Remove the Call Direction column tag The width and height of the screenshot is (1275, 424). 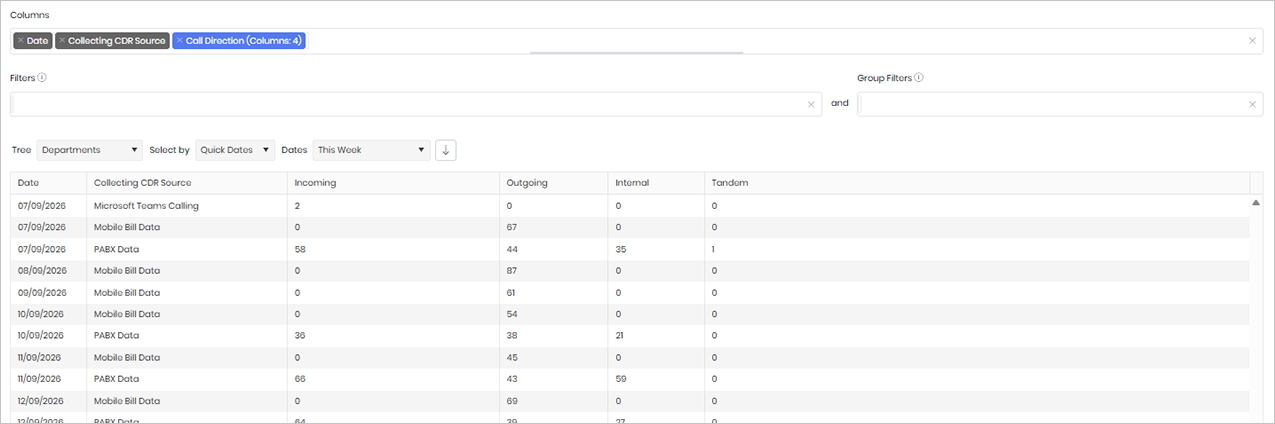pyautogui.click(x=180, y=41)
